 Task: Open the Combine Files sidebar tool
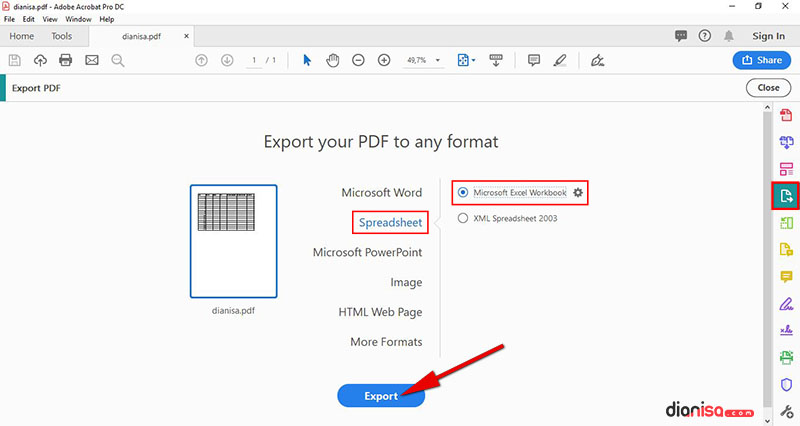click(x=786, y=142)
